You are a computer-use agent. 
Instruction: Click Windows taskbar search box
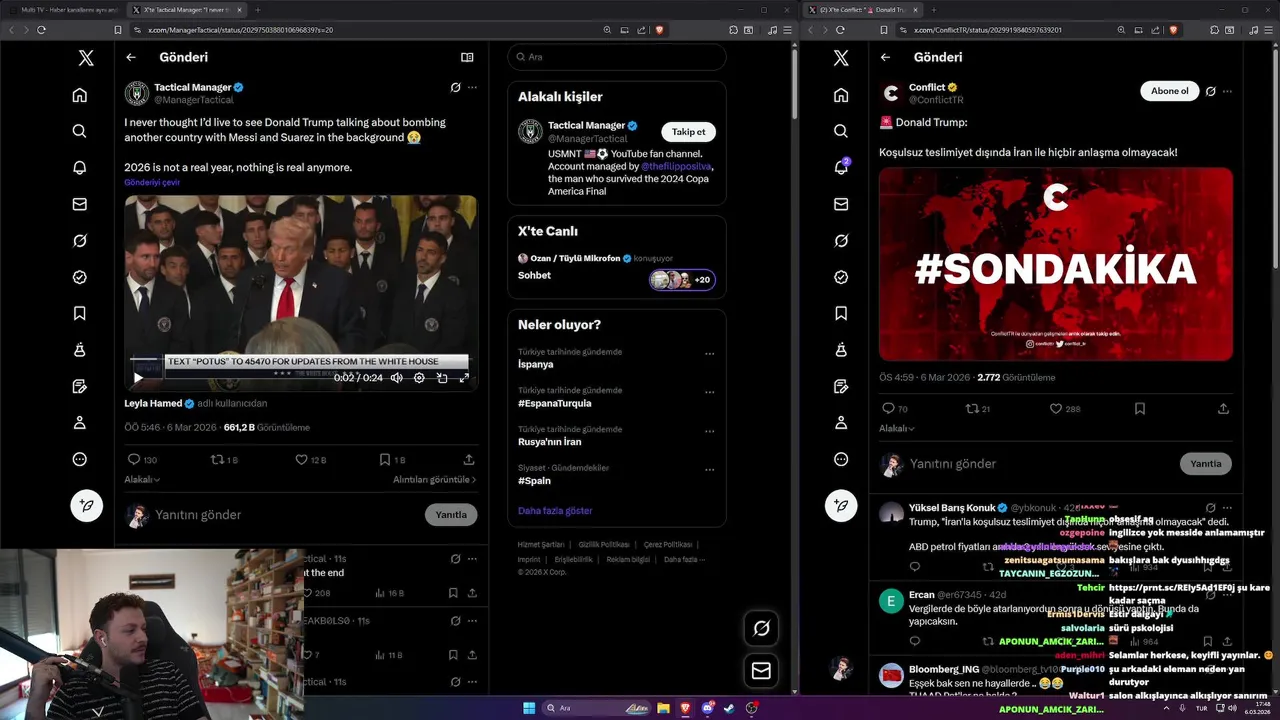(x=599, y=708)
